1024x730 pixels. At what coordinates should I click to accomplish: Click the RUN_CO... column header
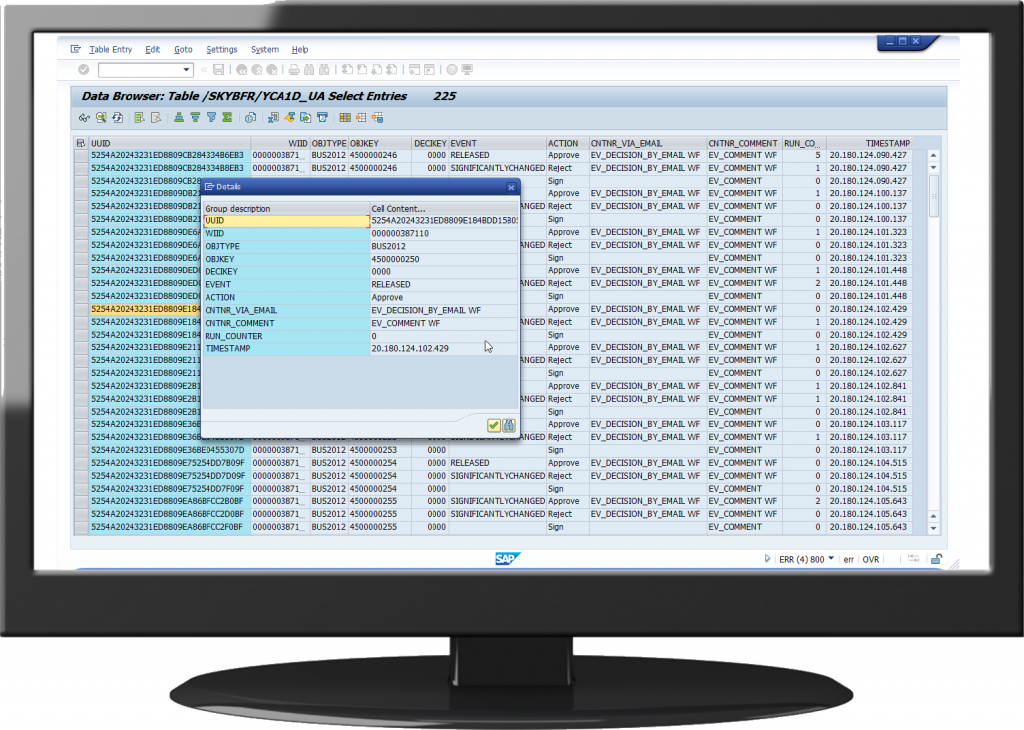click(804, 143)
